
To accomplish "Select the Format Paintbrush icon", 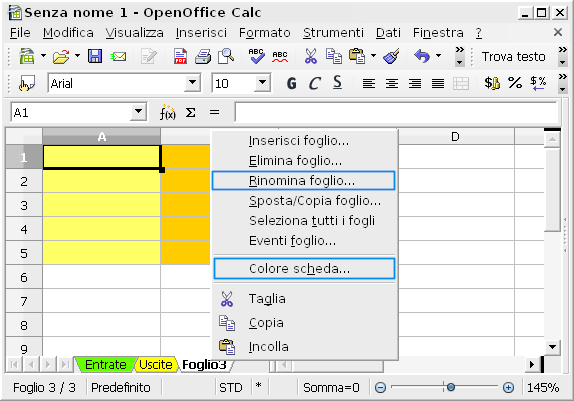I will click(391, 56).
